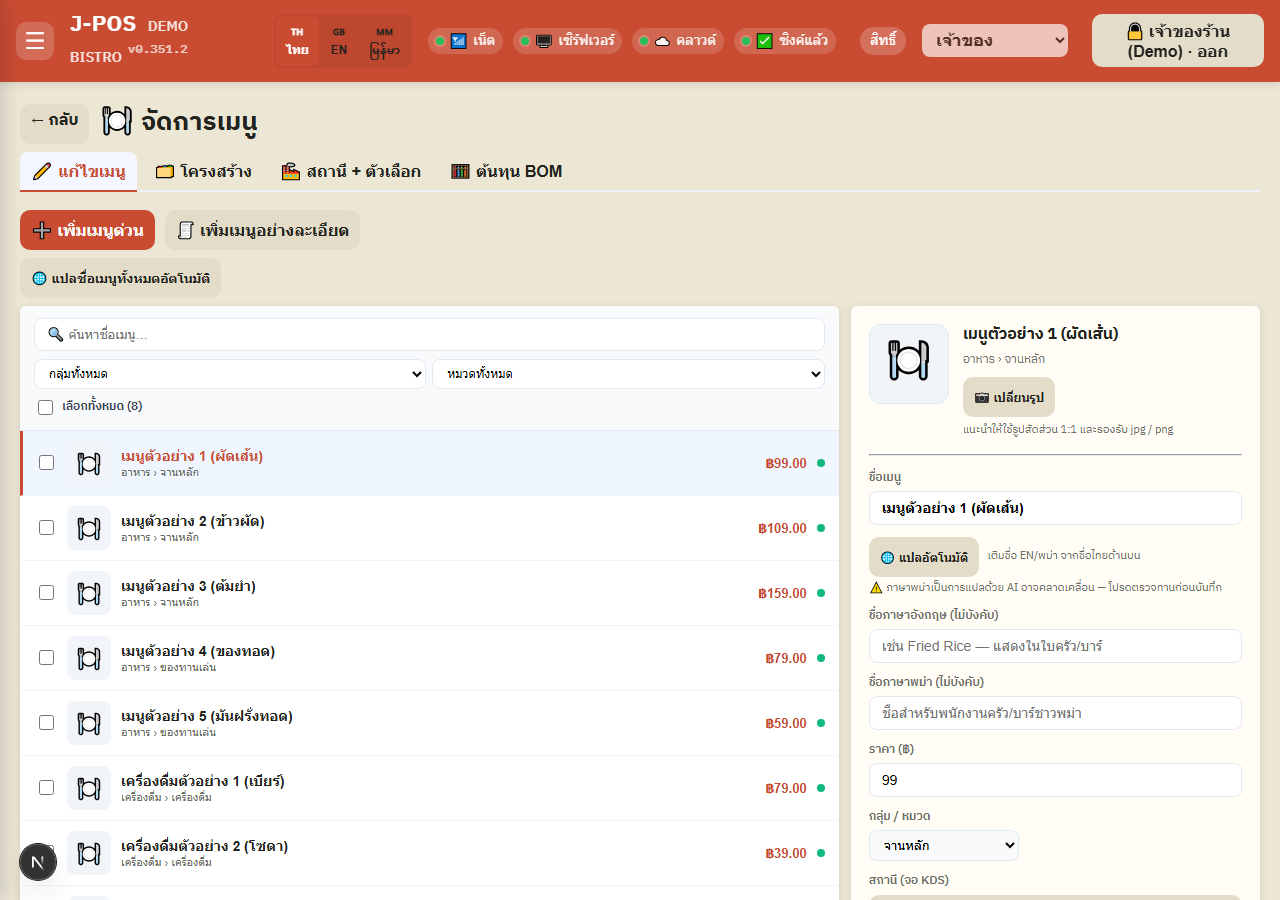Switch language to EN
This screenshot has width=1280, height=900.
pos(339,41)
